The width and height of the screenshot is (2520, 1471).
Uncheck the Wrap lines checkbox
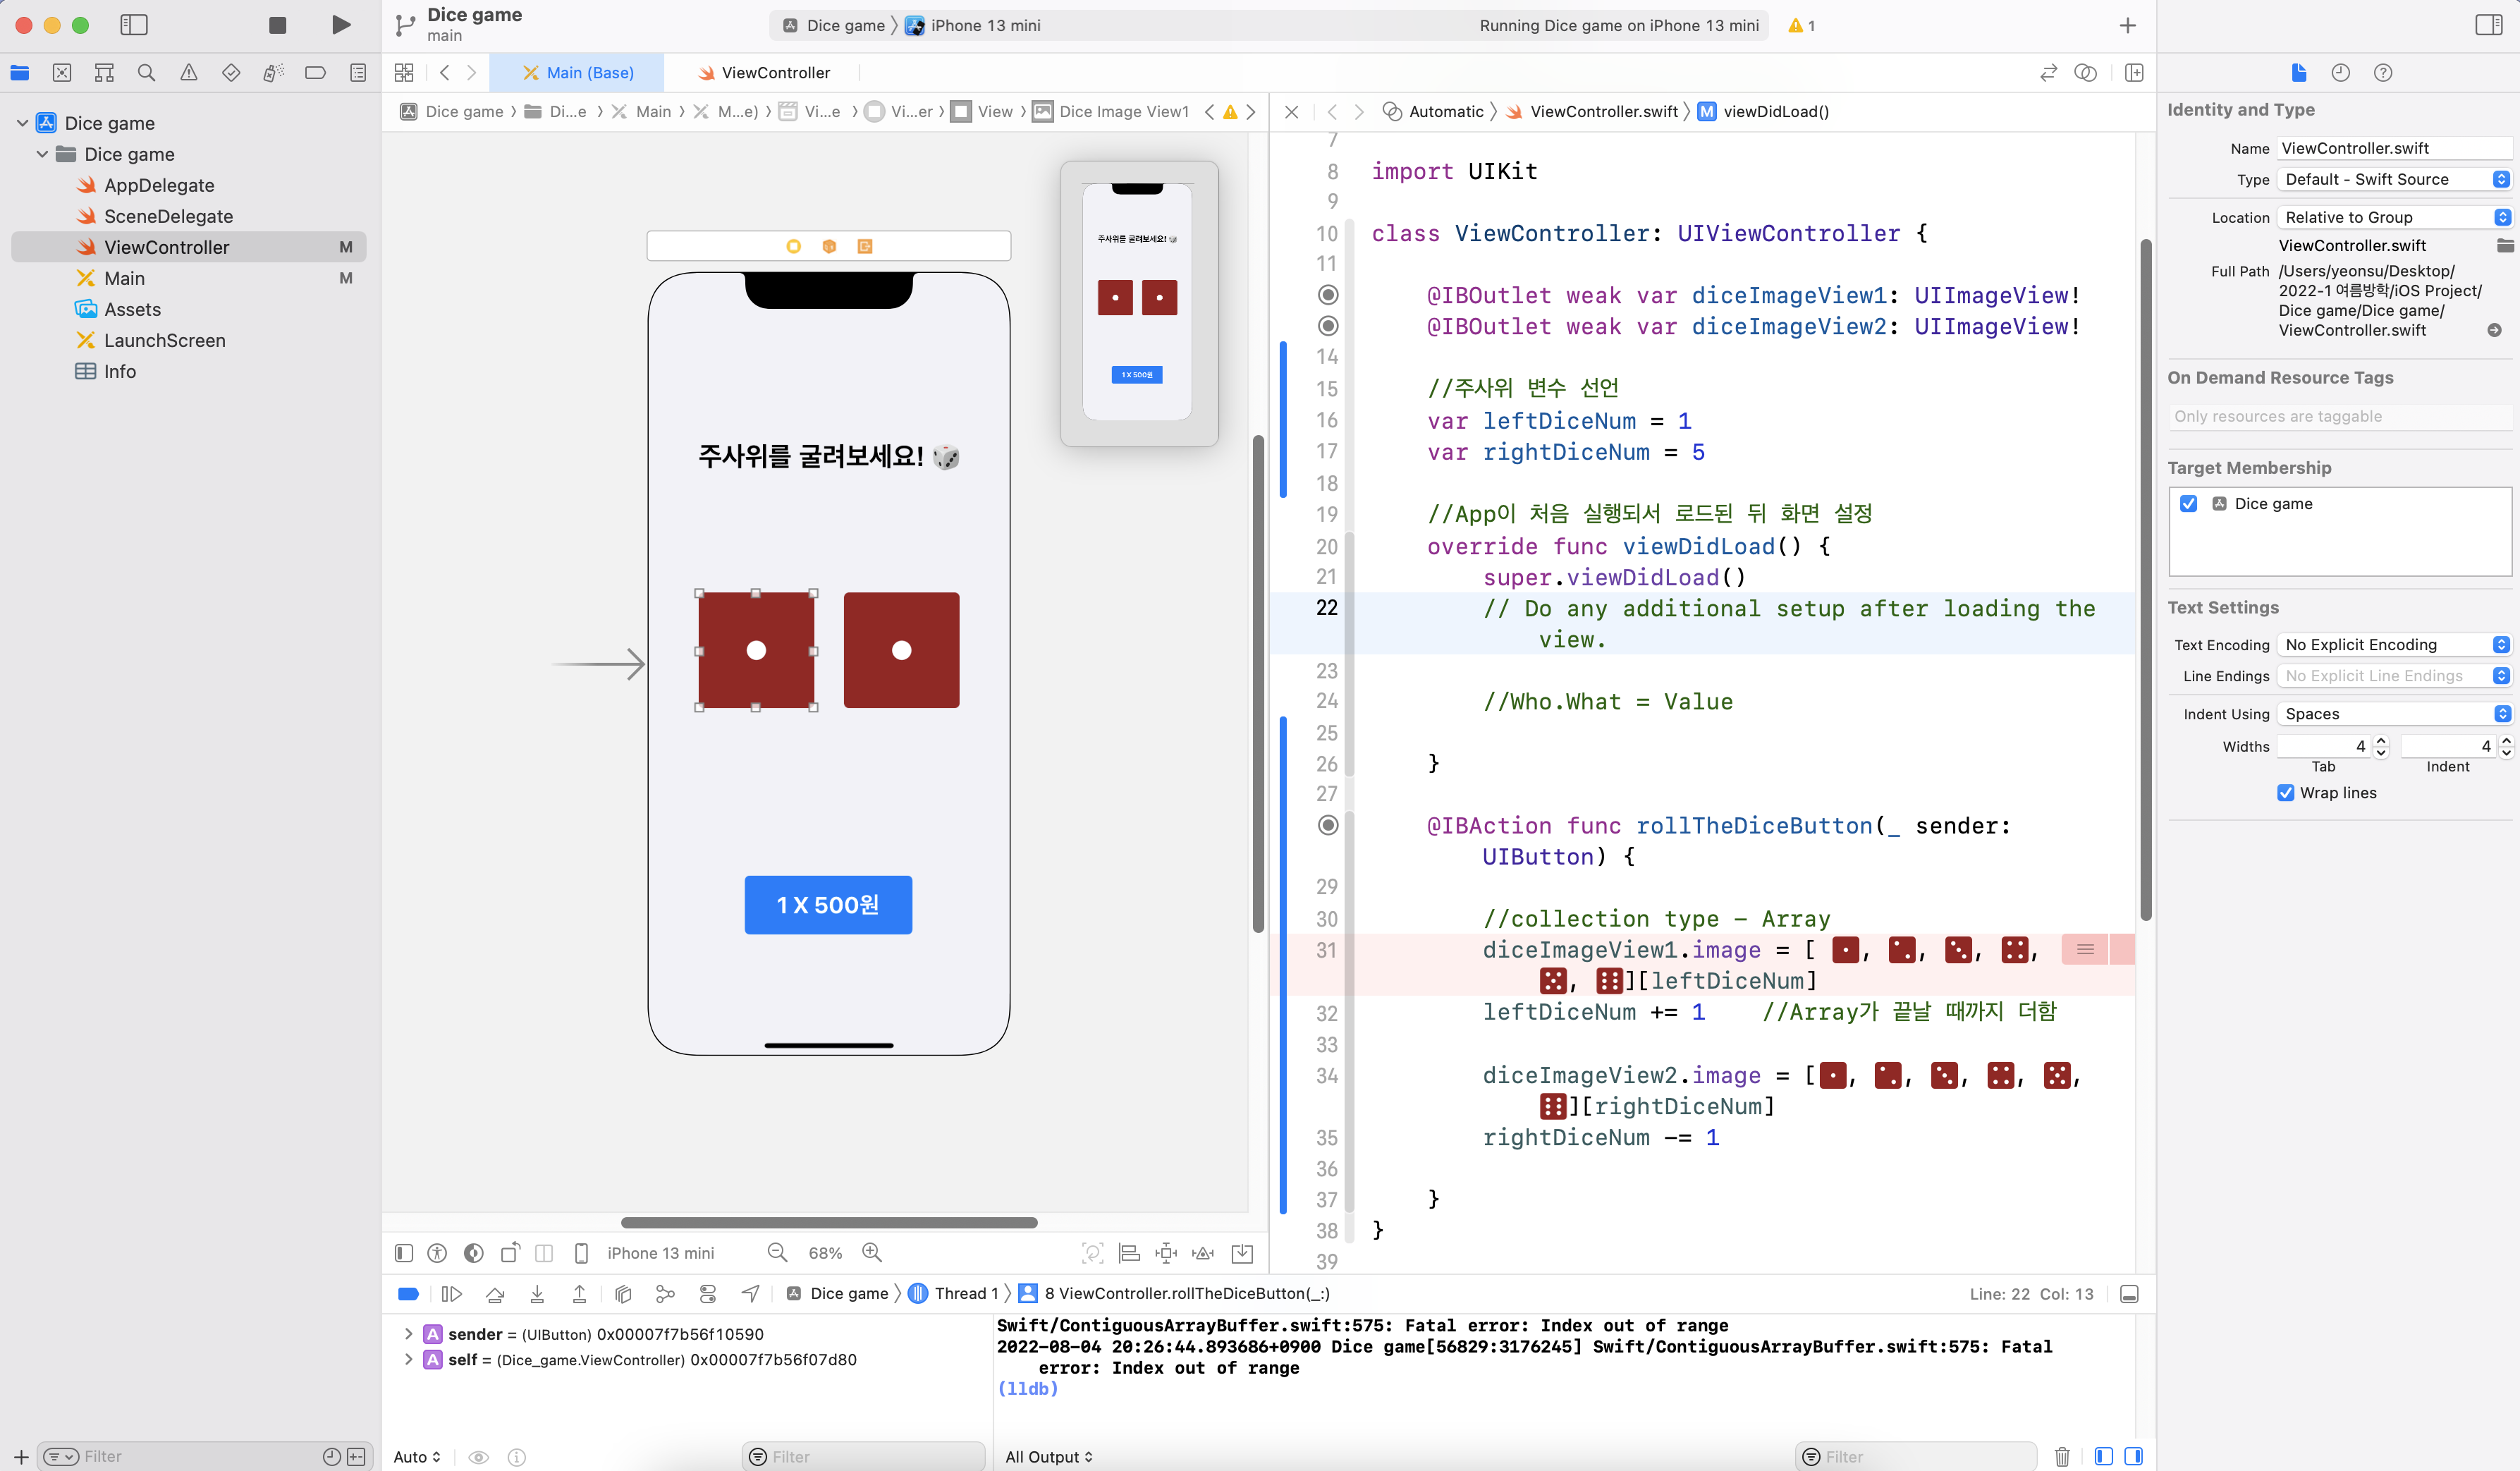pos(2286,792)
